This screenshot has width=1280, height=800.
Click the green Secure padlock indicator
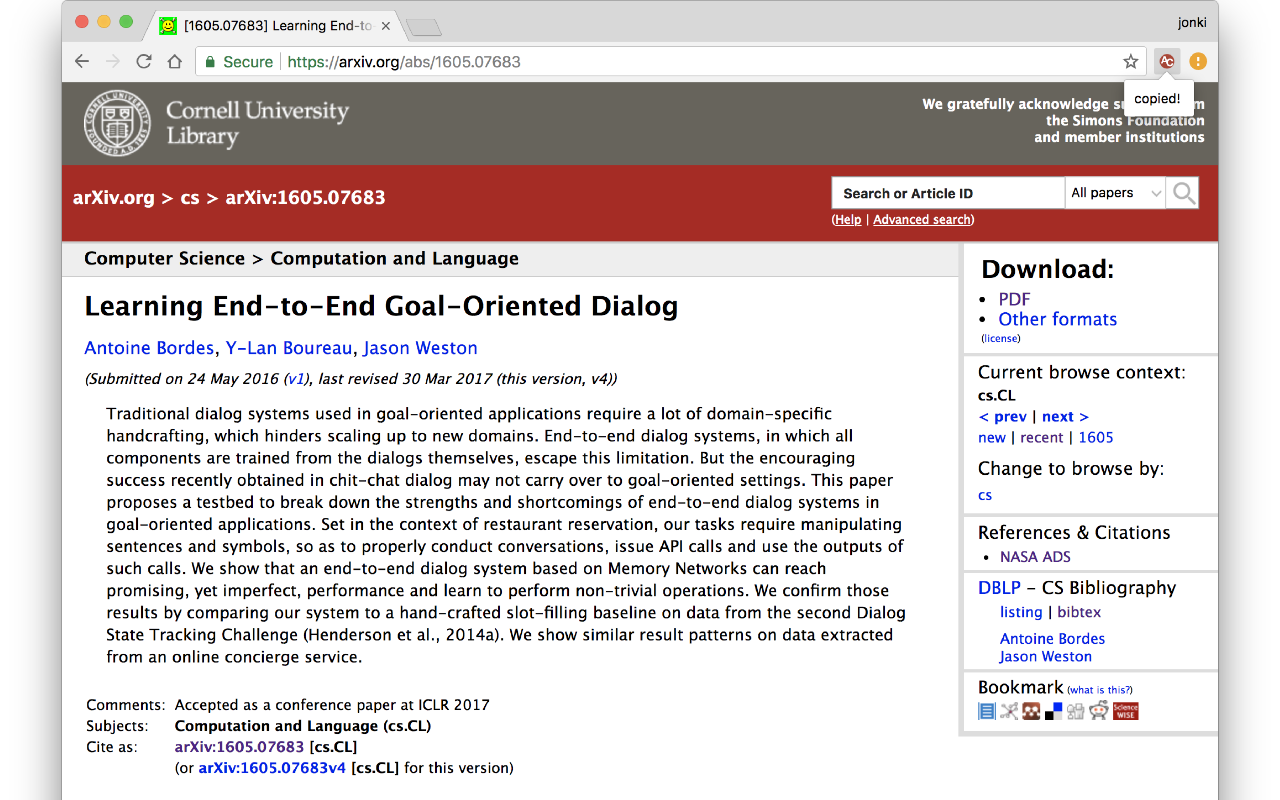click(x=238, y=61)
